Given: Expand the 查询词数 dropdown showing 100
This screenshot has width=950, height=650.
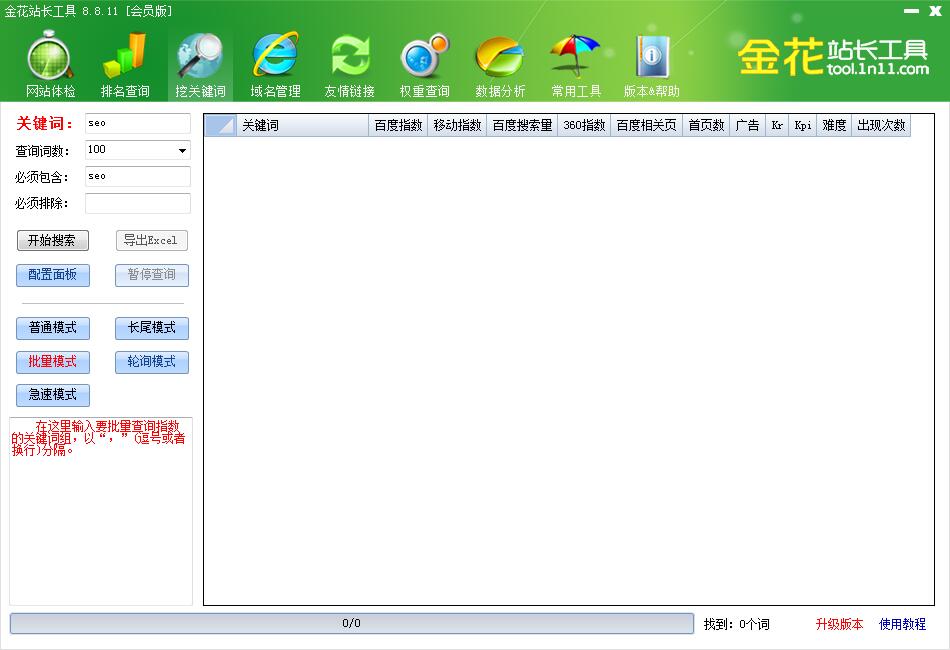Looking at the screenshot, I should pyautogui.click(x=182, y=150).
